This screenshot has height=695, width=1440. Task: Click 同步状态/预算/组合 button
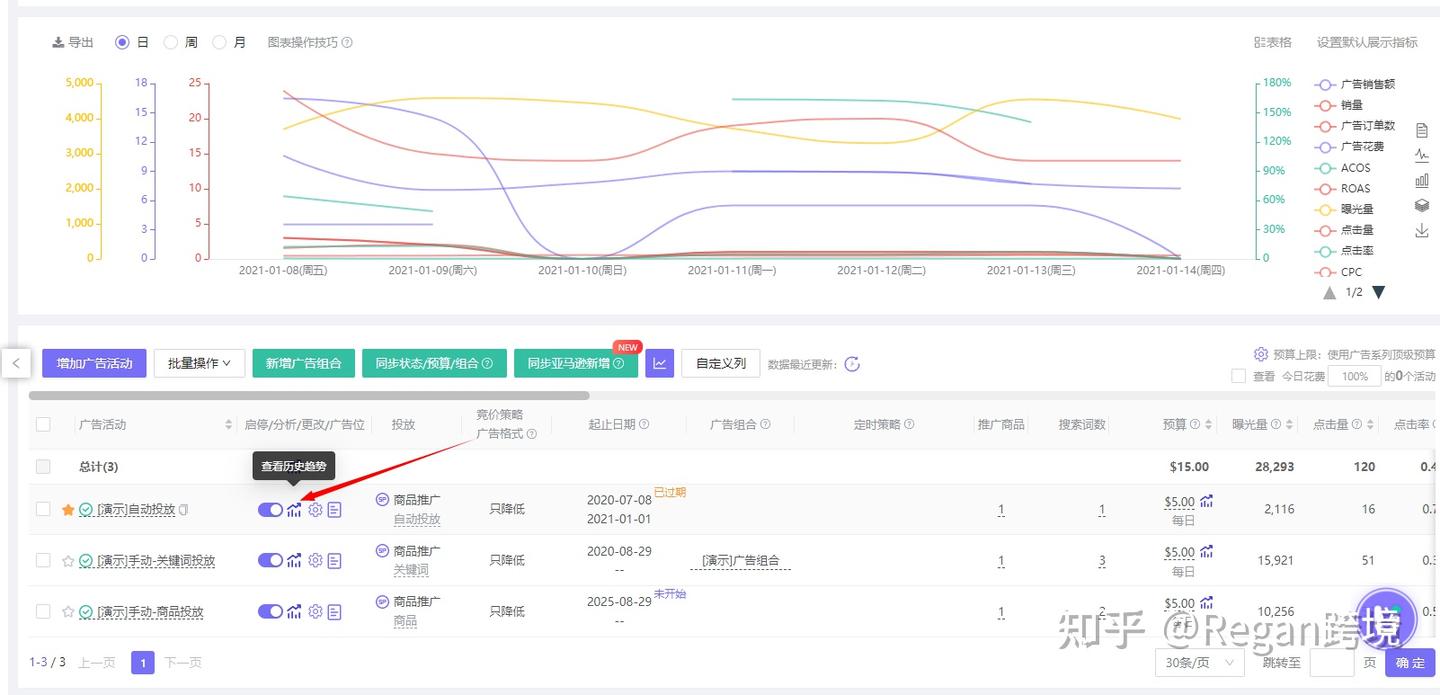434,363
